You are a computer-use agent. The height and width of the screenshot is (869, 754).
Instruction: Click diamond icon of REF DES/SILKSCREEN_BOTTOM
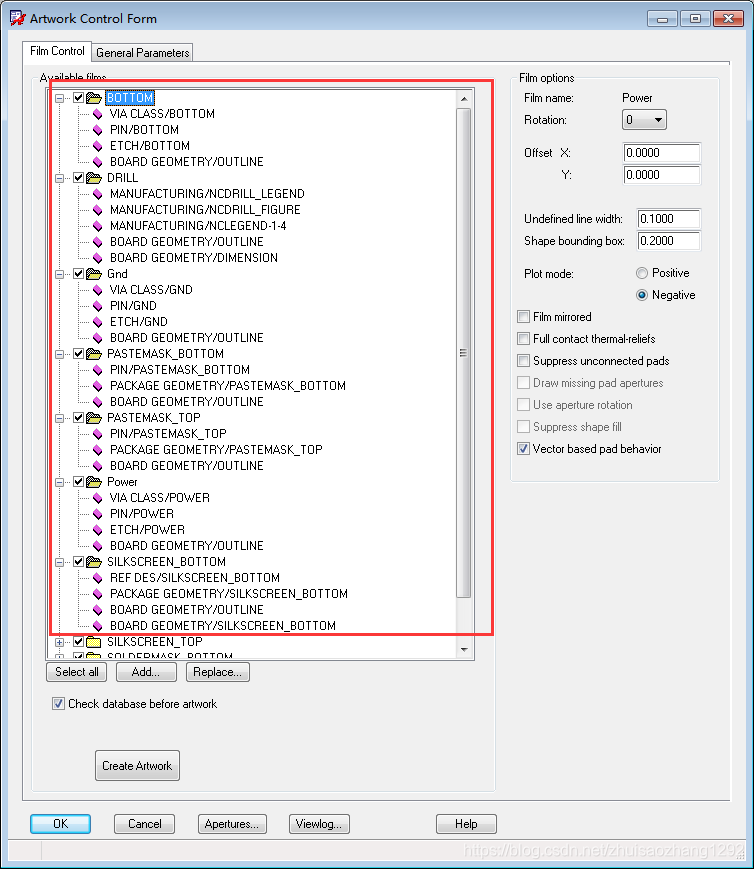click(98, 578)
